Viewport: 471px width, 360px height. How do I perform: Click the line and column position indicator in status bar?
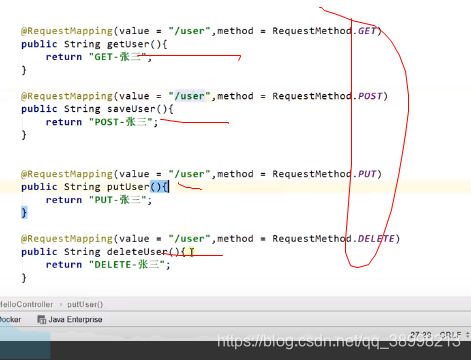(x=421, y=334)
